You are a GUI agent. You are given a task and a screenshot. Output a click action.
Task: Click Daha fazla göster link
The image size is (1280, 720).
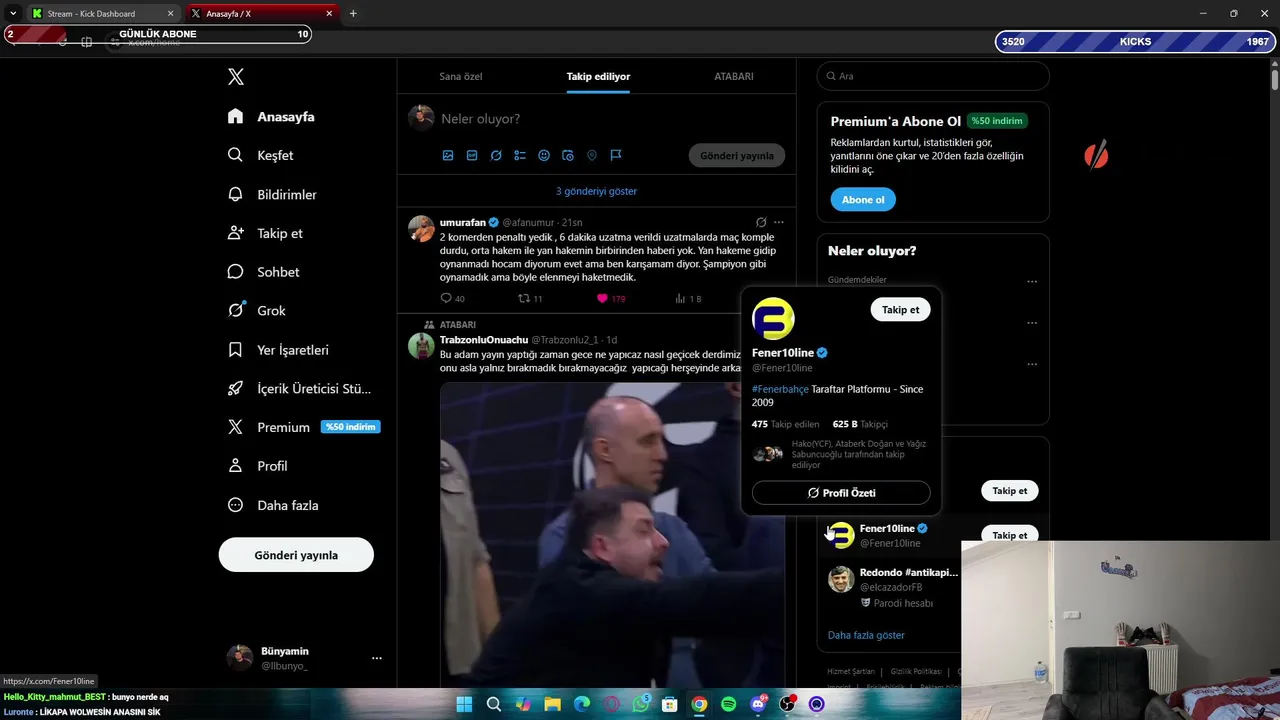pyautogui.click(x=866, y=635)
